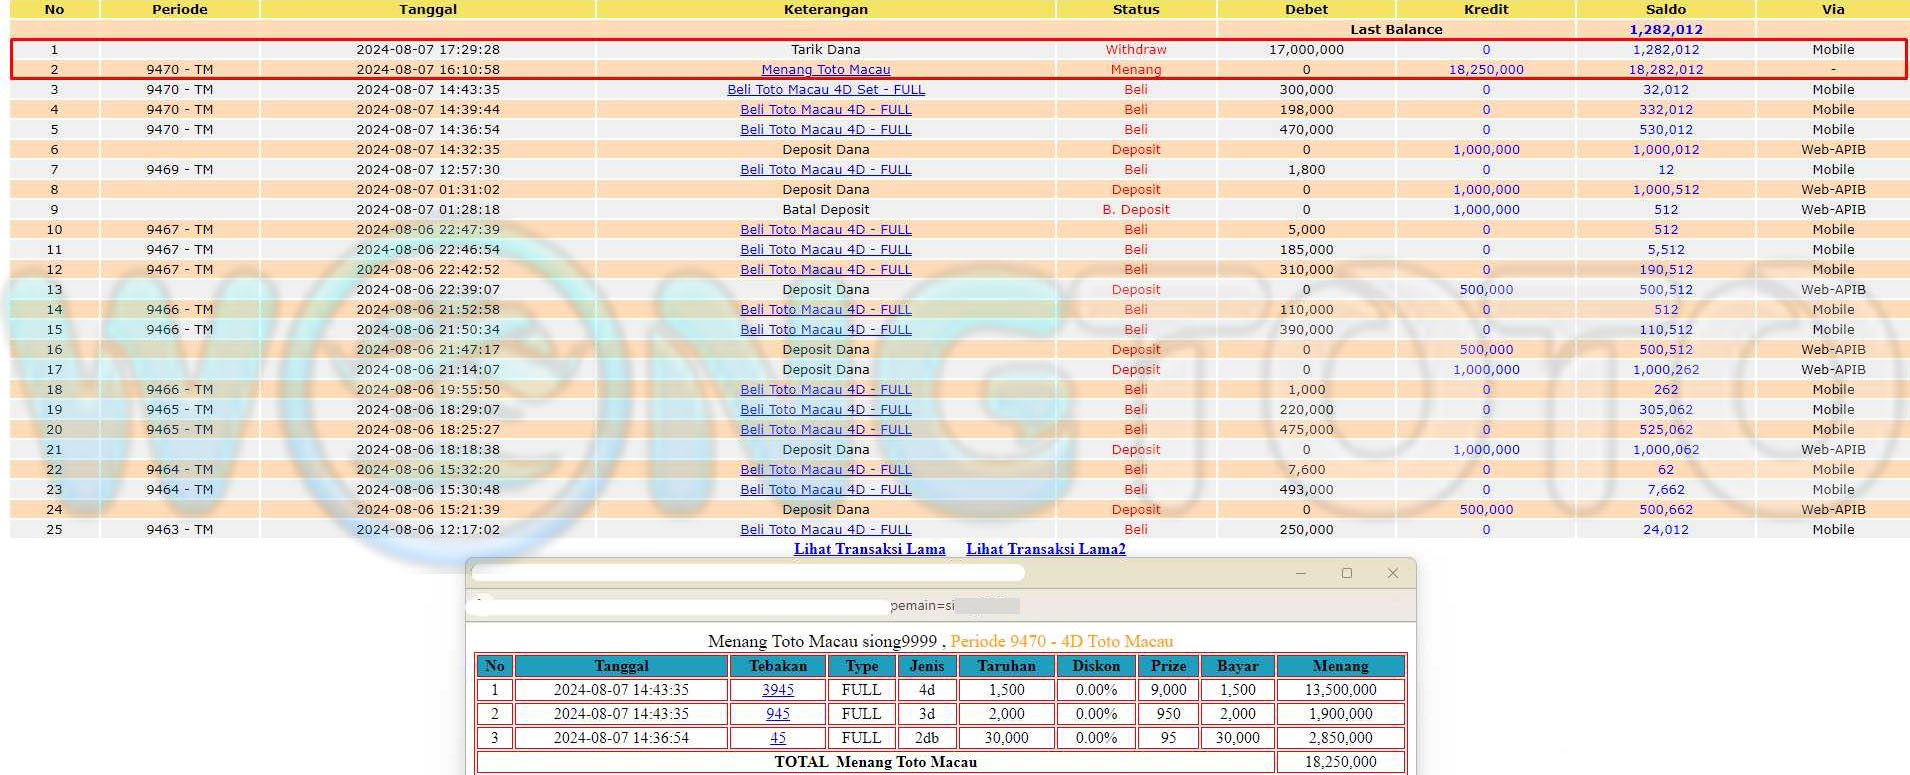Click the Last Balance amount 1,282,012
This screenshot has height=775, width=1910.
click(x=1665, y=30)
